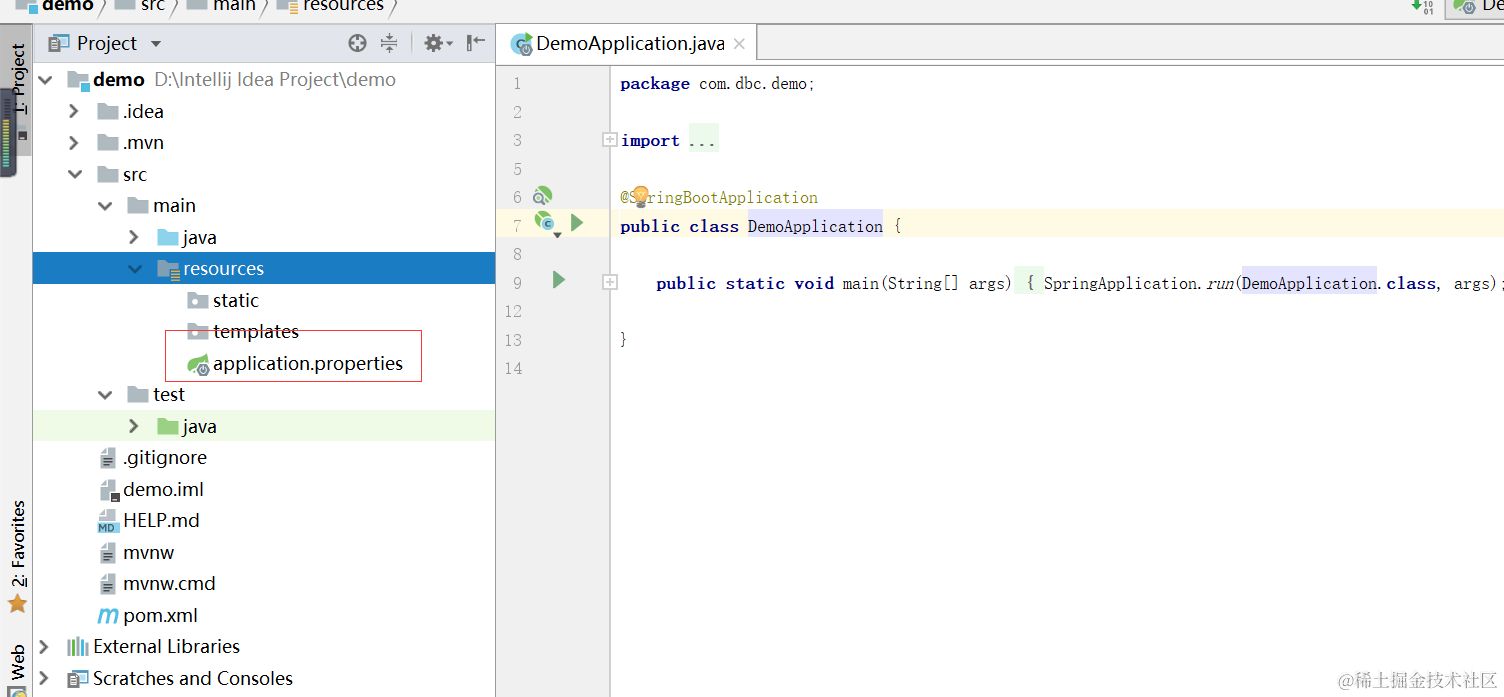Click the resources breadcrumb
The image size is (1504, 697).
332,6
